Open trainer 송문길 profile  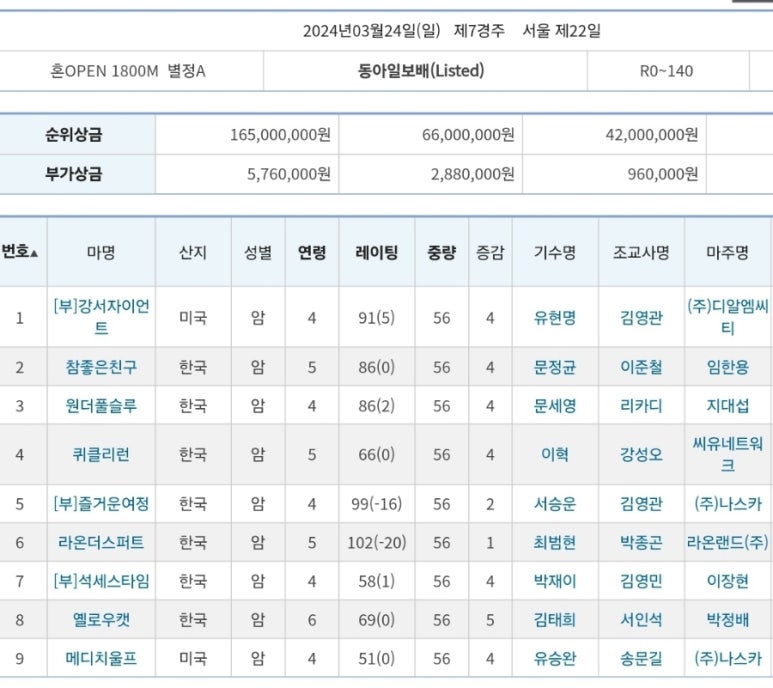(641, 658)
